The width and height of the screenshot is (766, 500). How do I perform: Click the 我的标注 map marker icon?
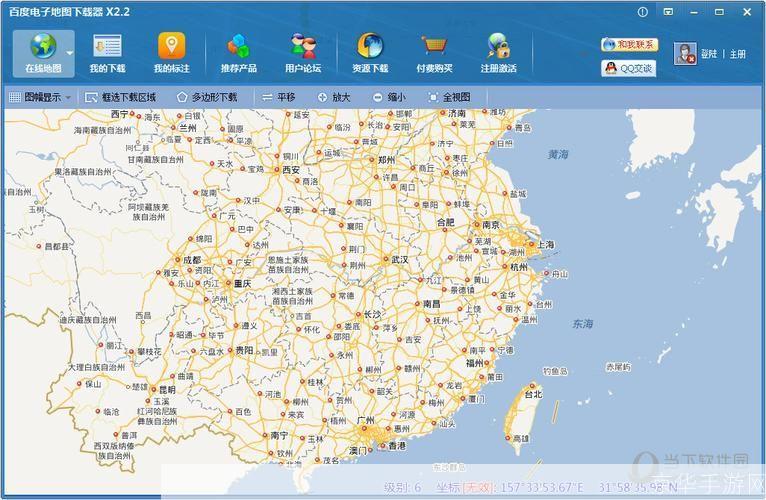click(x=171, y=47)
